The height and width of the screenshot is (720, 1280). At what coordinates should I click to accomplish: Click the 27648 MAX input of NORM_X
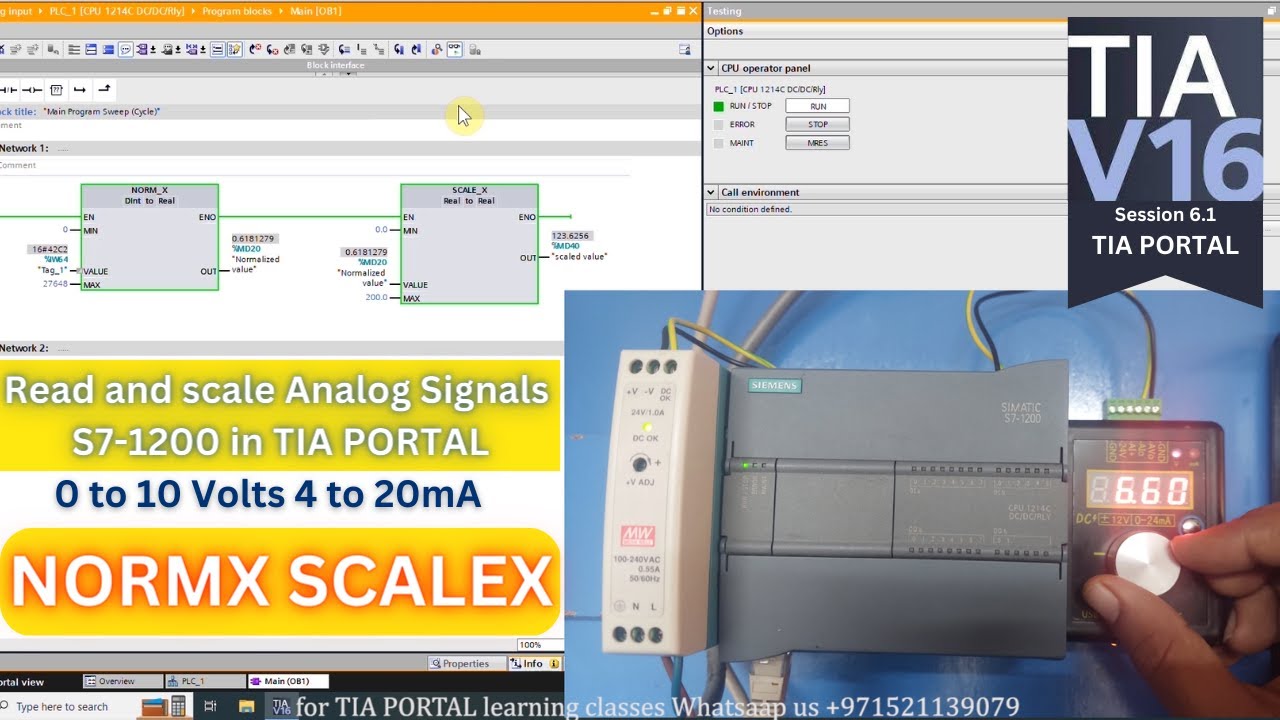55,284
